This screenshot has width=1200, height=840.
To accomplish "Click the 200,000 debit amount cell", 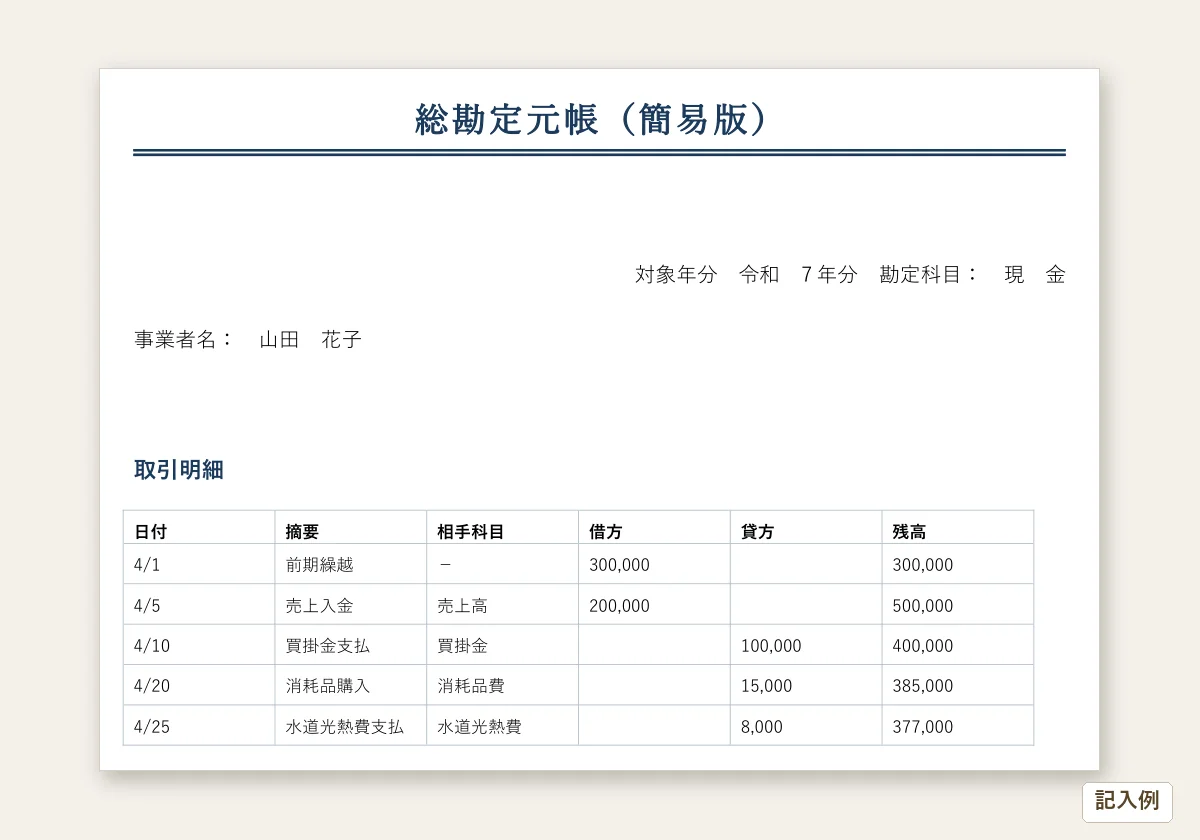I will [655, 605].
